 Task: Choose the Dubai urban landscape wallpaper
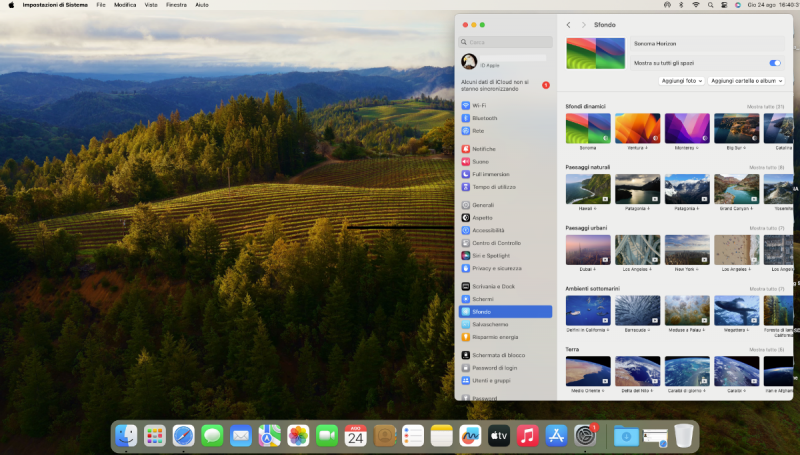pyautogui.click(x=587, y=250)
